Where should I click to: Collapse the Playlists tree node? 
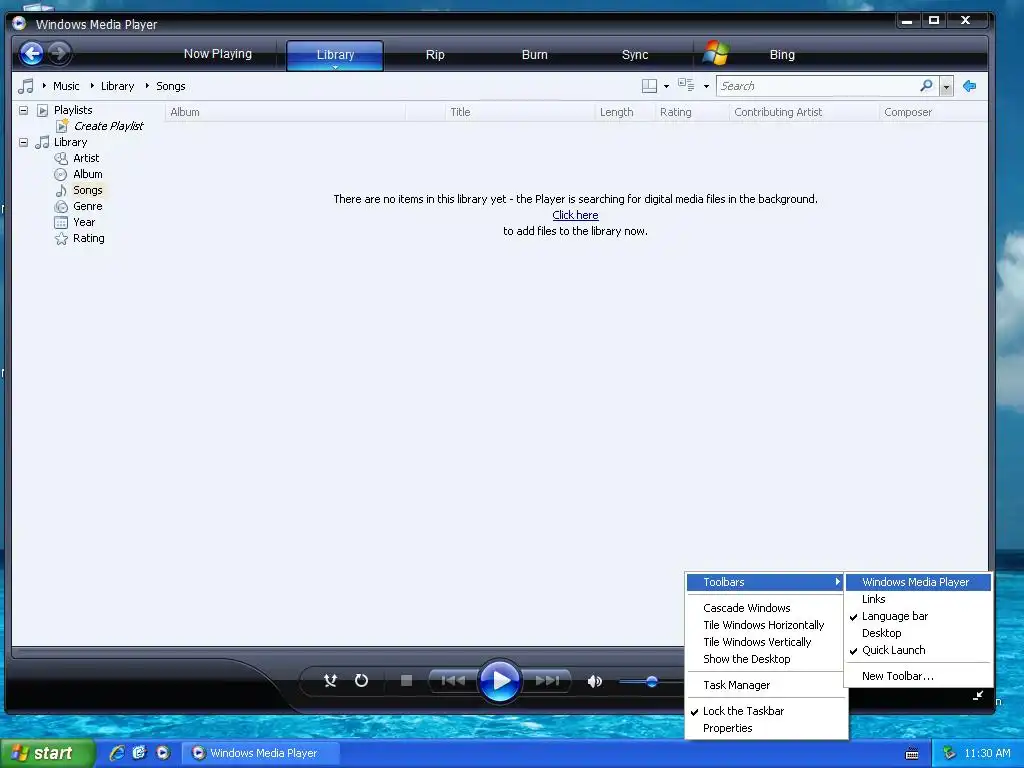pos(24,110)
